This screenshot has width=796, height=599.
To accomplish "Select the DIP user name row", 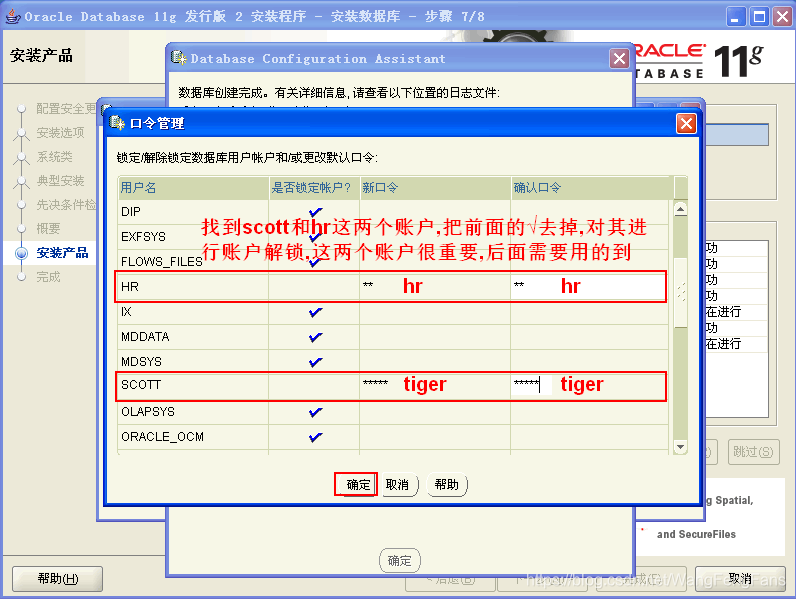I will (193, 212).
